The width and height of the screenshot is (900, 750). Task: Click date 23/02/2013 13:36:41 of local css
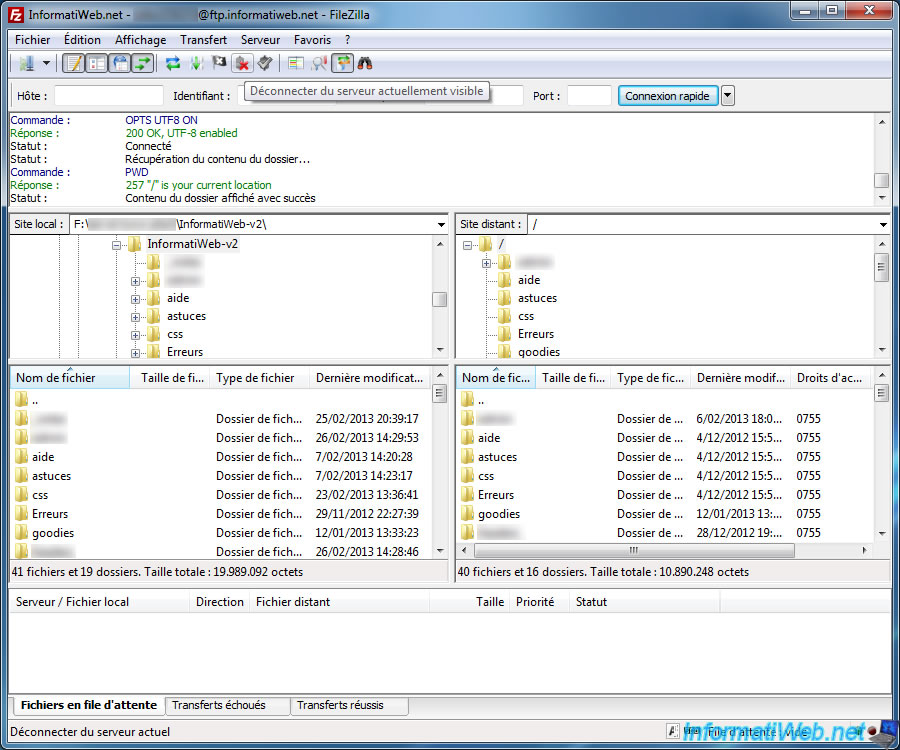pos(367,495)
